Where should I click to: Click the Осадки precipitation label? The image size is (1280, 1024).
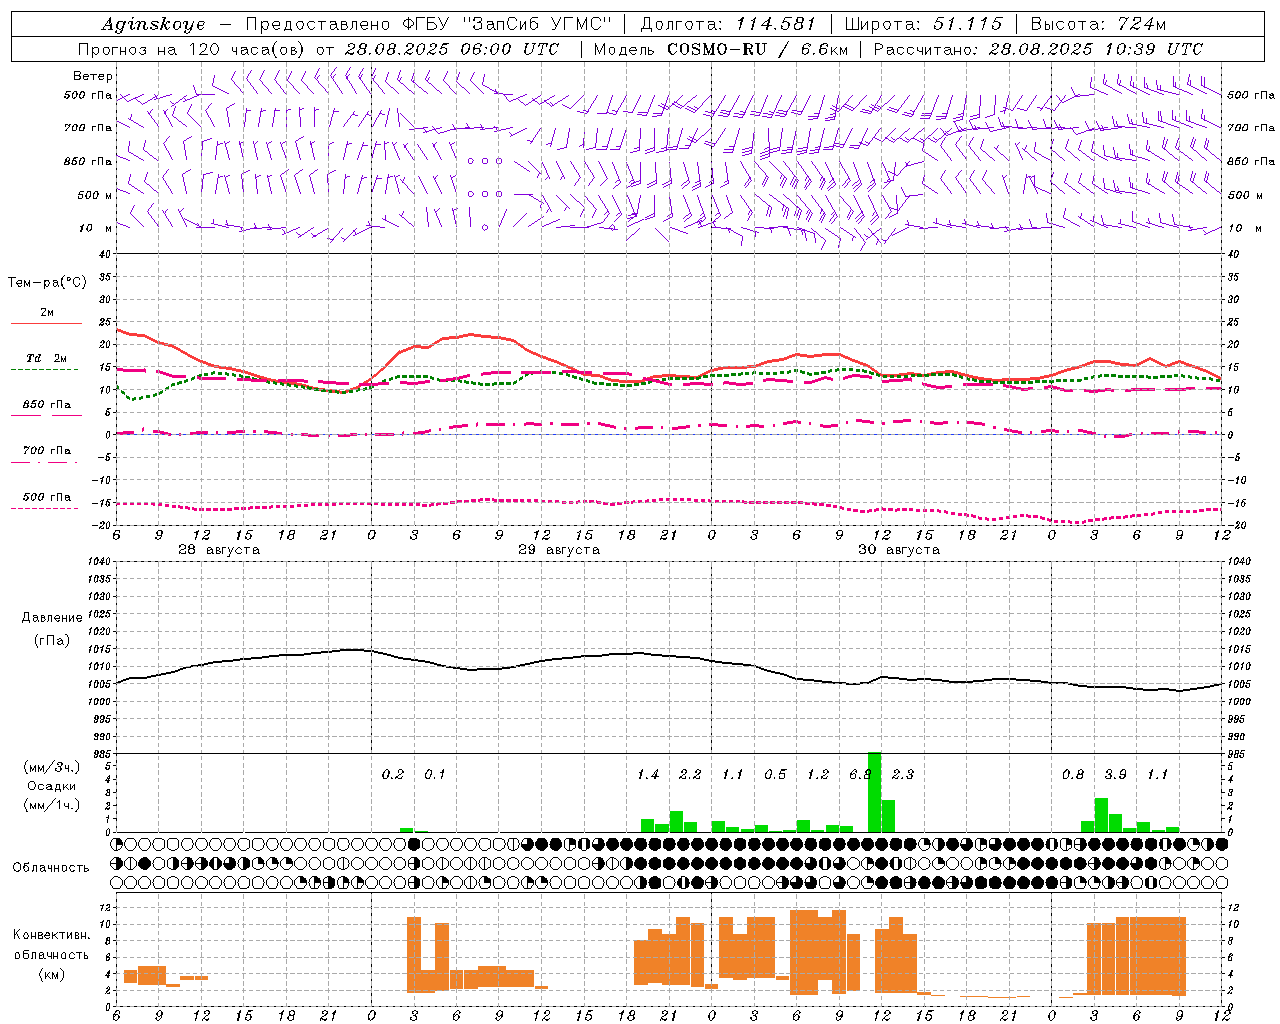click(x=52, y=786)
